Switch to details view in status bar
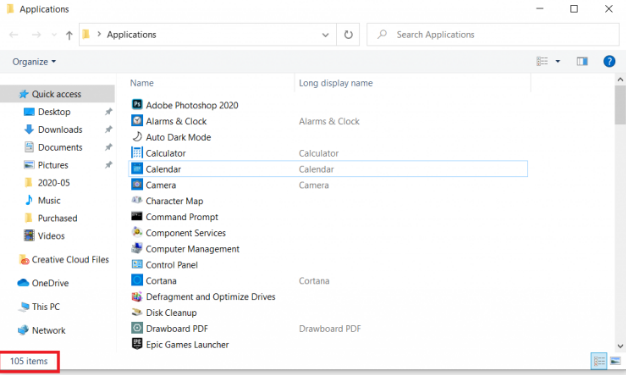Screen dimensions: 626x375 (599, 361)
